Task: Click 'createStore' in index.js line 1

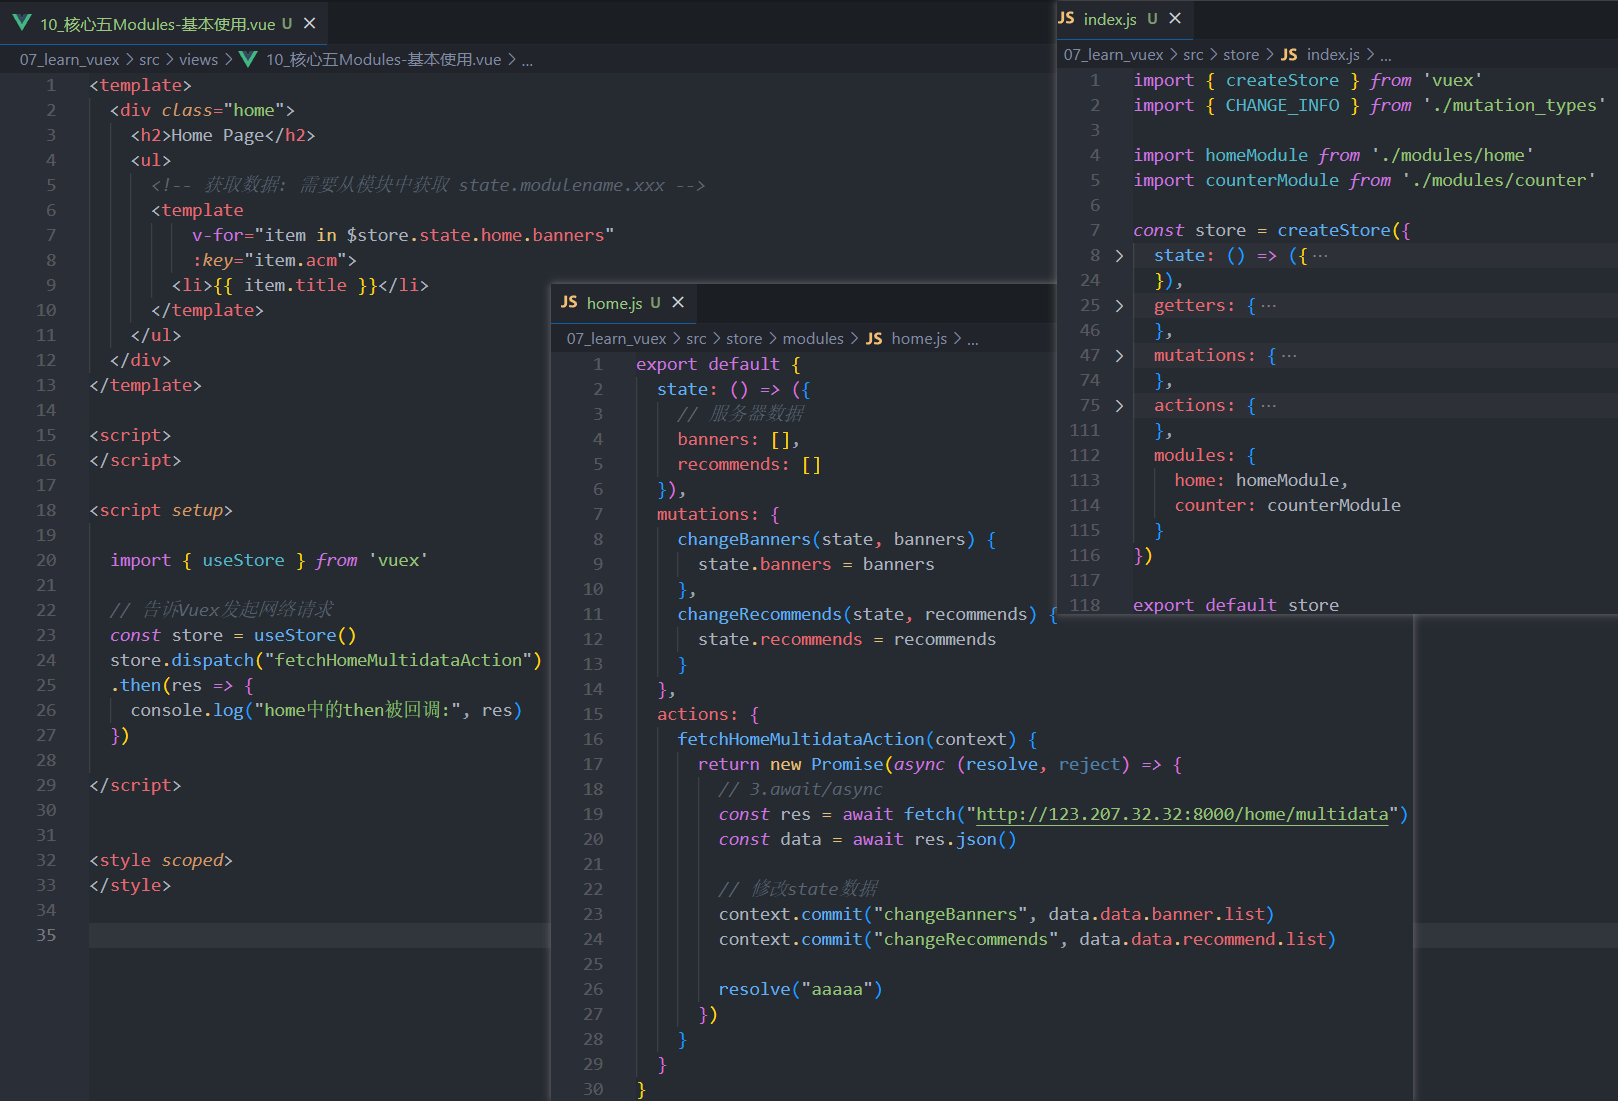Action: click(1282, 80)
